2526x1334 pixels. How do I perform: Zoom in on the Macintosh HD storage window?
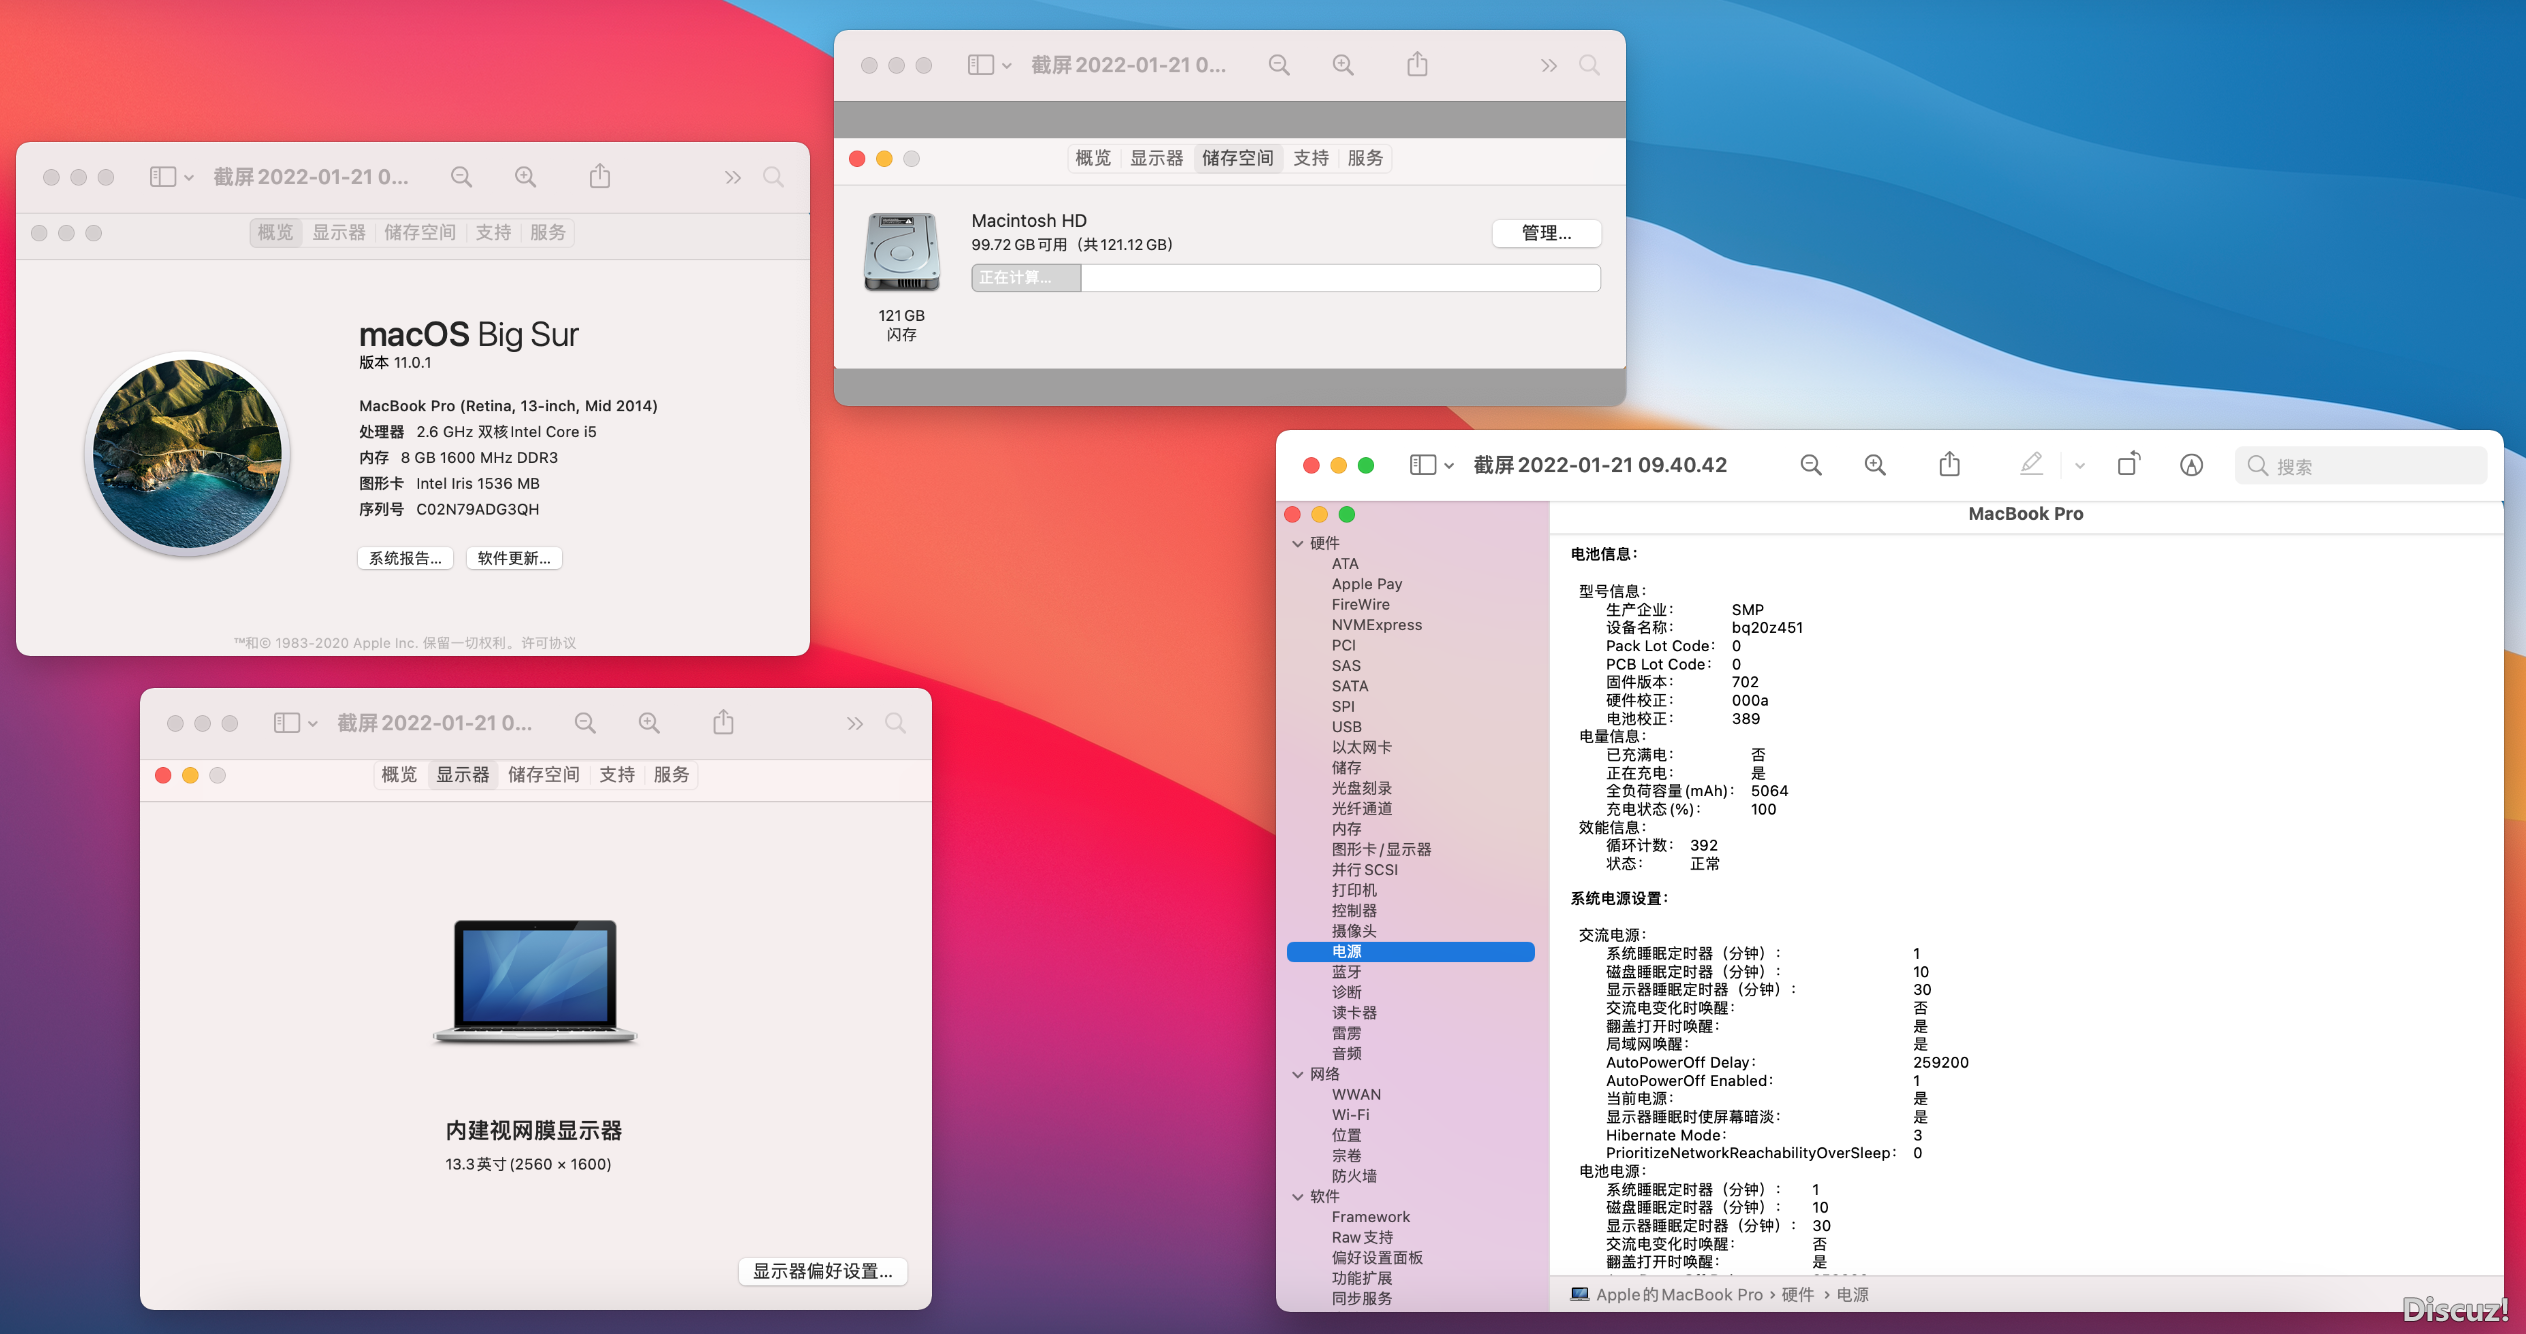(1343, 65)
